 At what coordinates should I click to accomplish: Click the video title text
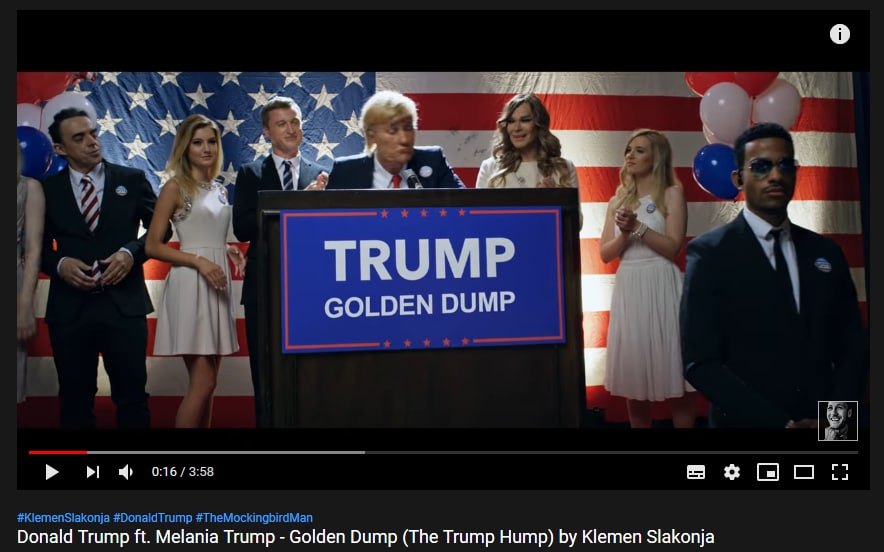pos(365,537)
